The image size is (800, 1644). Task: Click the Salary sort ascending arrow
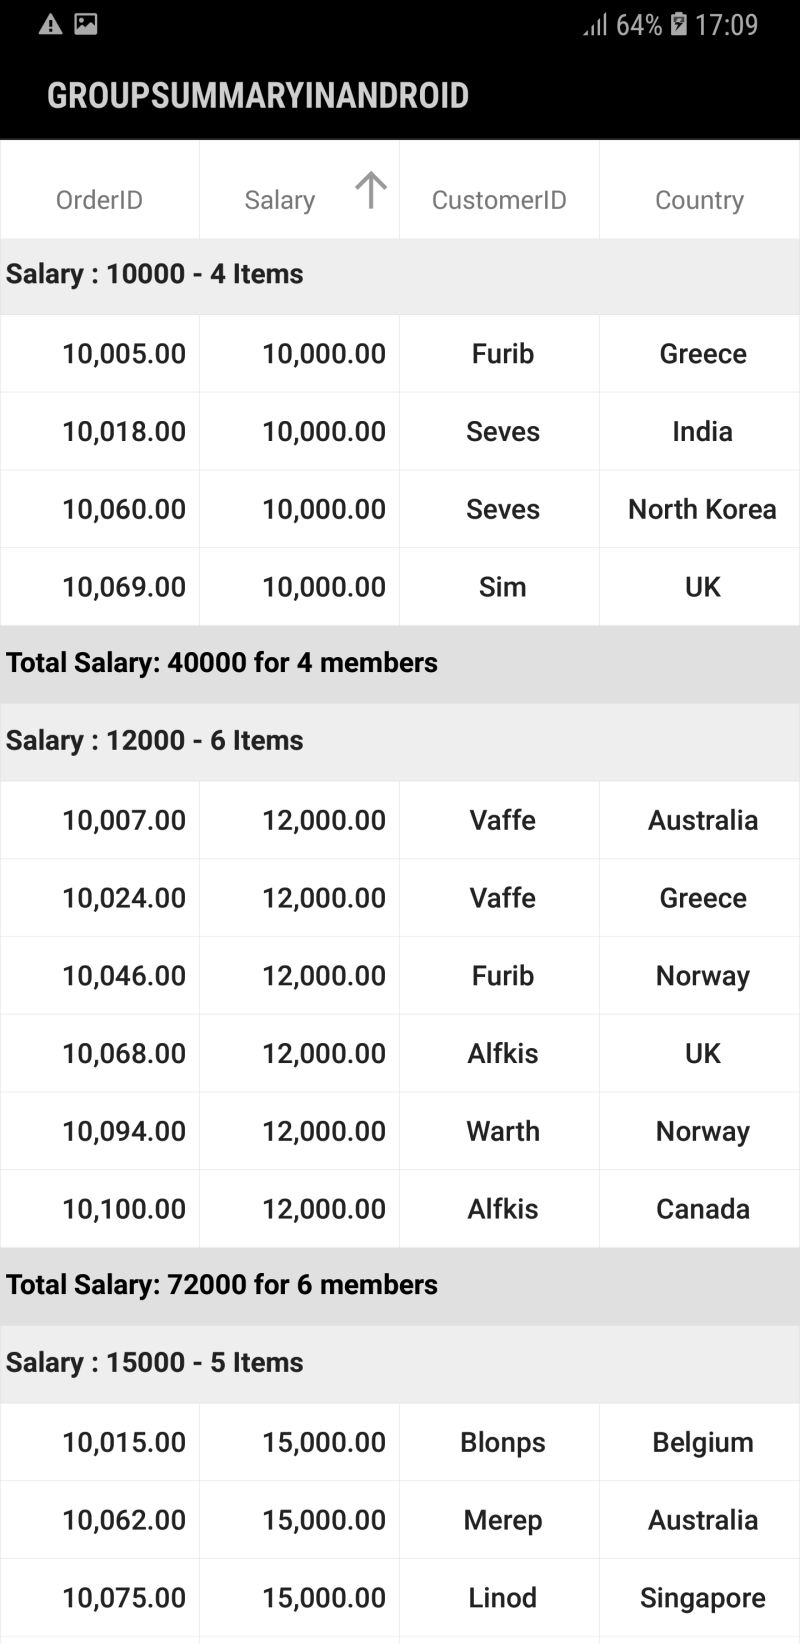(370, 190)
